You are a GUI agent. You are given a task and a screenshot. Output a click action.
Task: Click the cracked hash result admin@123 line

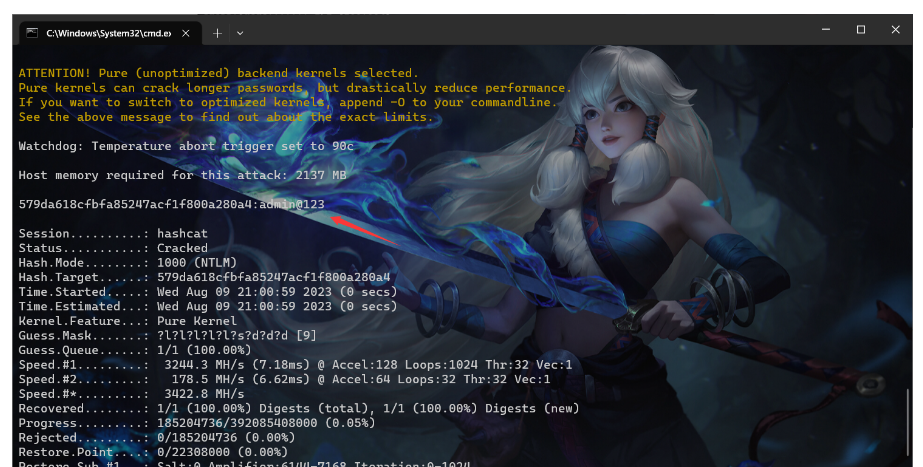[x=171, y=204]
